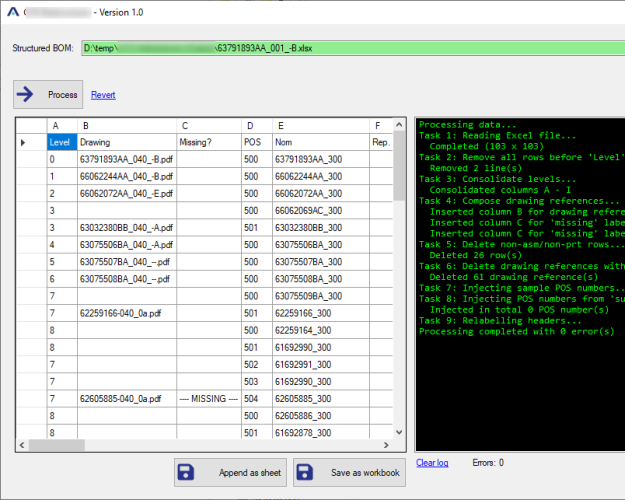Click the row selector arrow at the first row
The width and height of the screenshot is (625, 500).
24,142
